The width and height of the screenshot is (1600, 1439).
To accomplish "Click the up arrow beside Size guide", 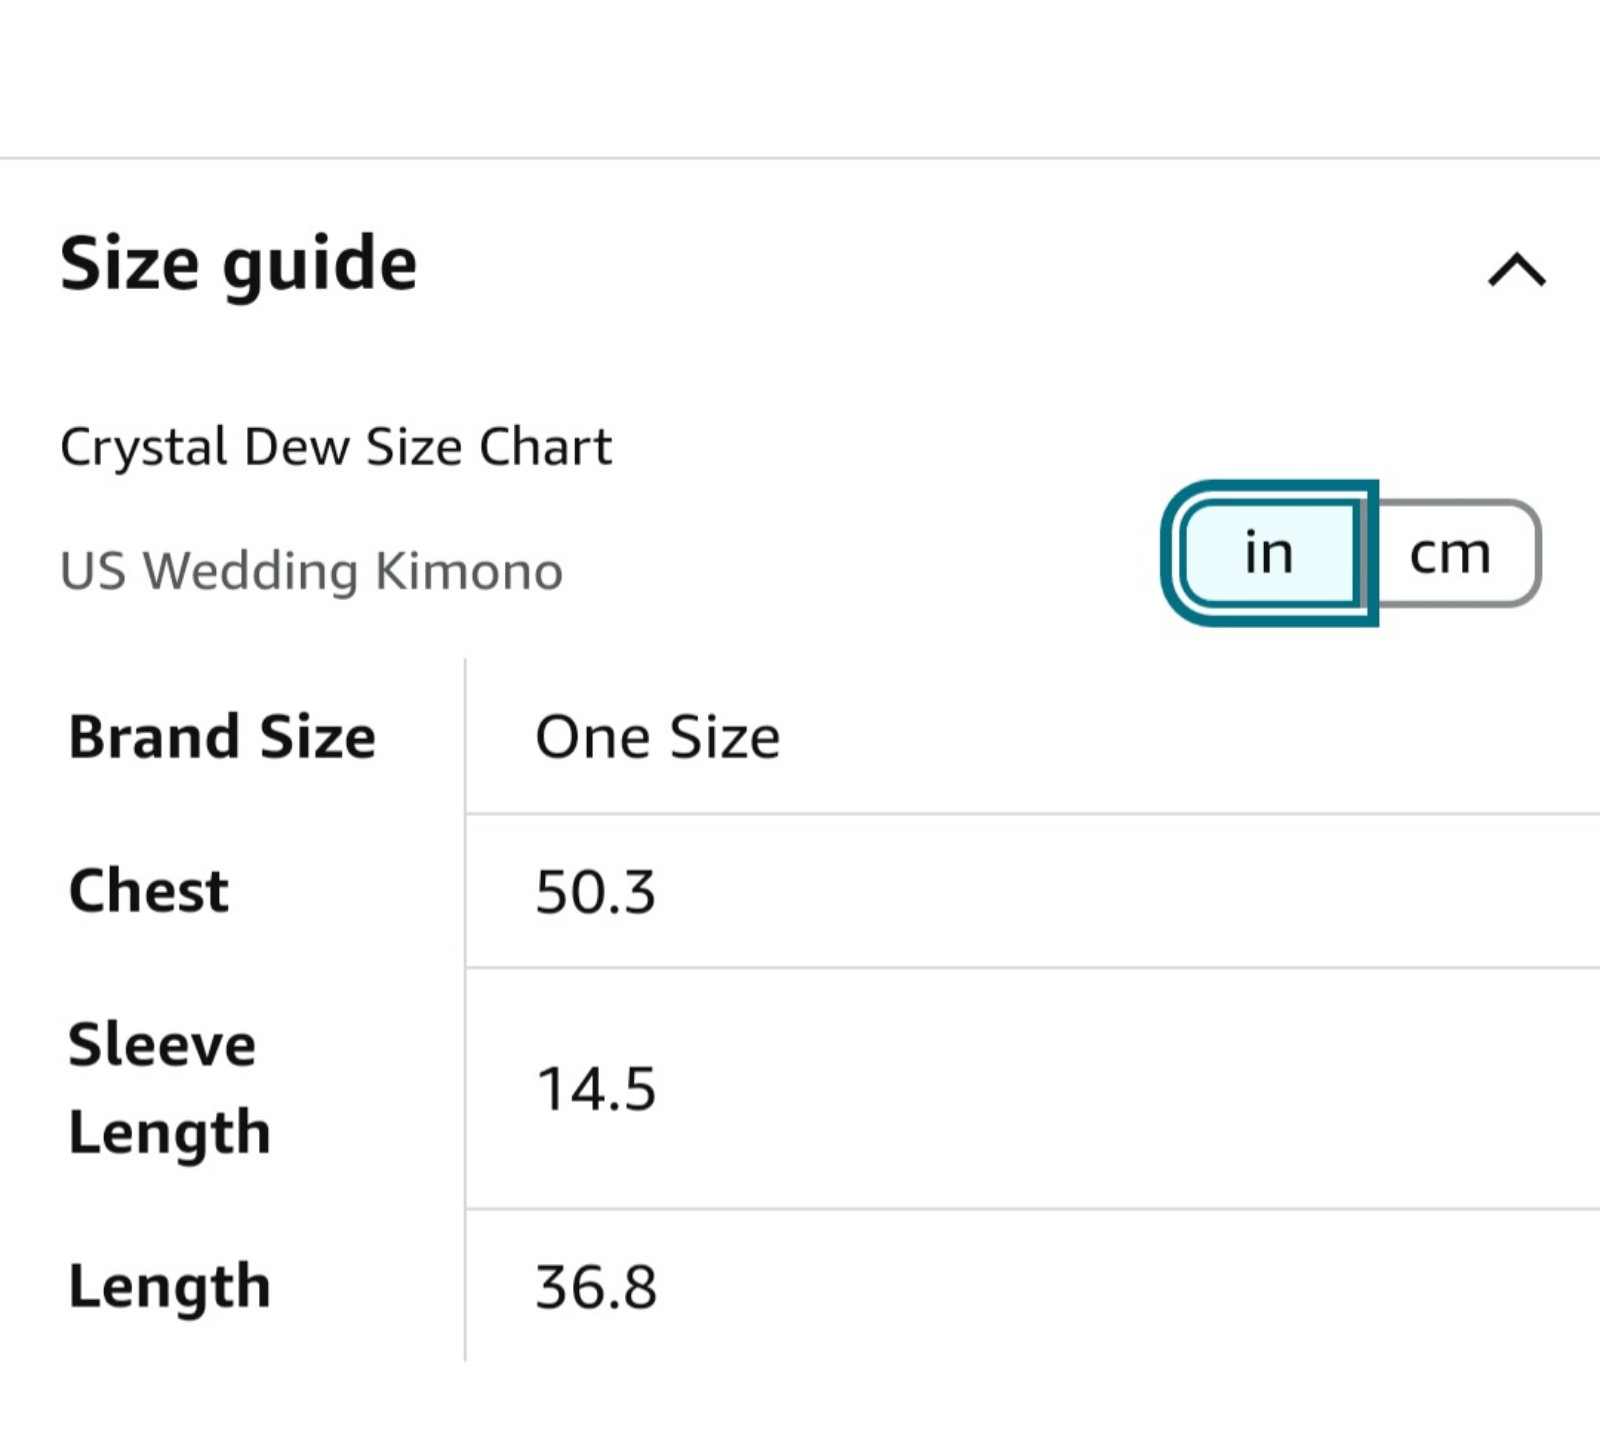I will [1516, 270].
